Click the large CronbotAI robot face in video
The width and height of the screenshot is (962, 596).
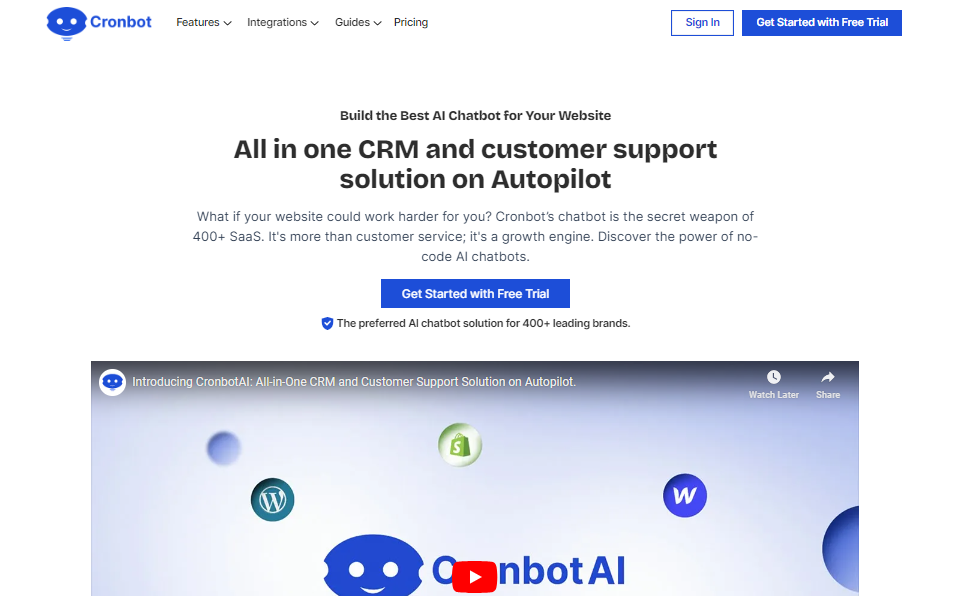[373, 565]
